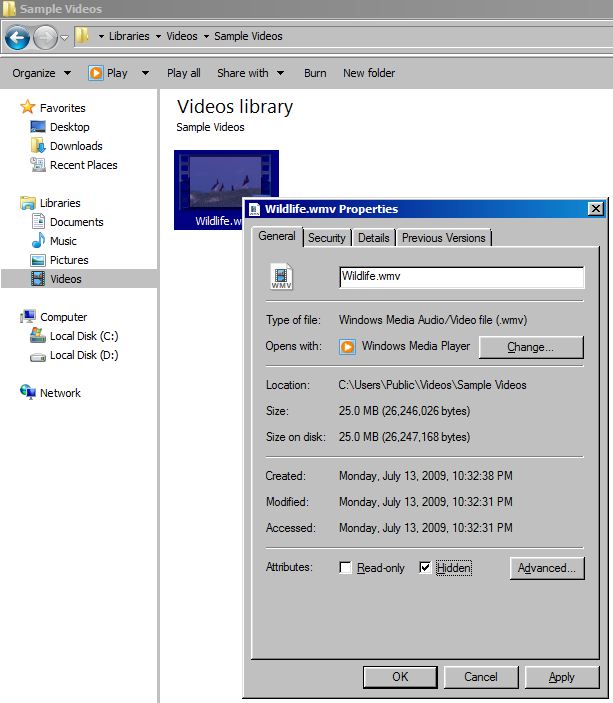Click the Videos filmstrip icon in sidebar
This screenshot has height=703, width=613.
tap(38, 278)
